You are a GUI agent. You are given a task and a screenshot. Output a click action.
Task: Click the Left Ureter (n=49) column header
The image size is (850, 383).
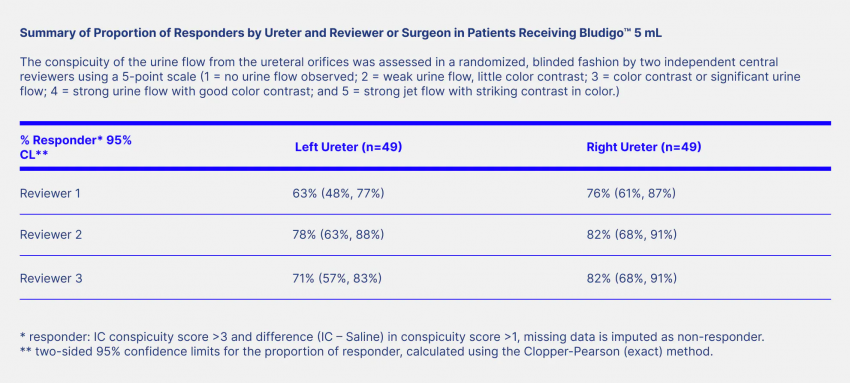(x=348, y=147)
